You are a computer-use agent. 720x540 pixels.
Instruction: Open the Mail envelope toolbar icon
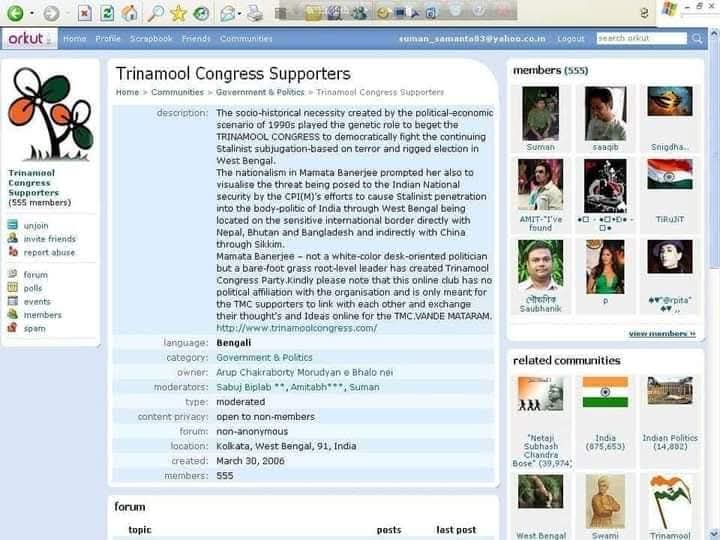point(228,13)
